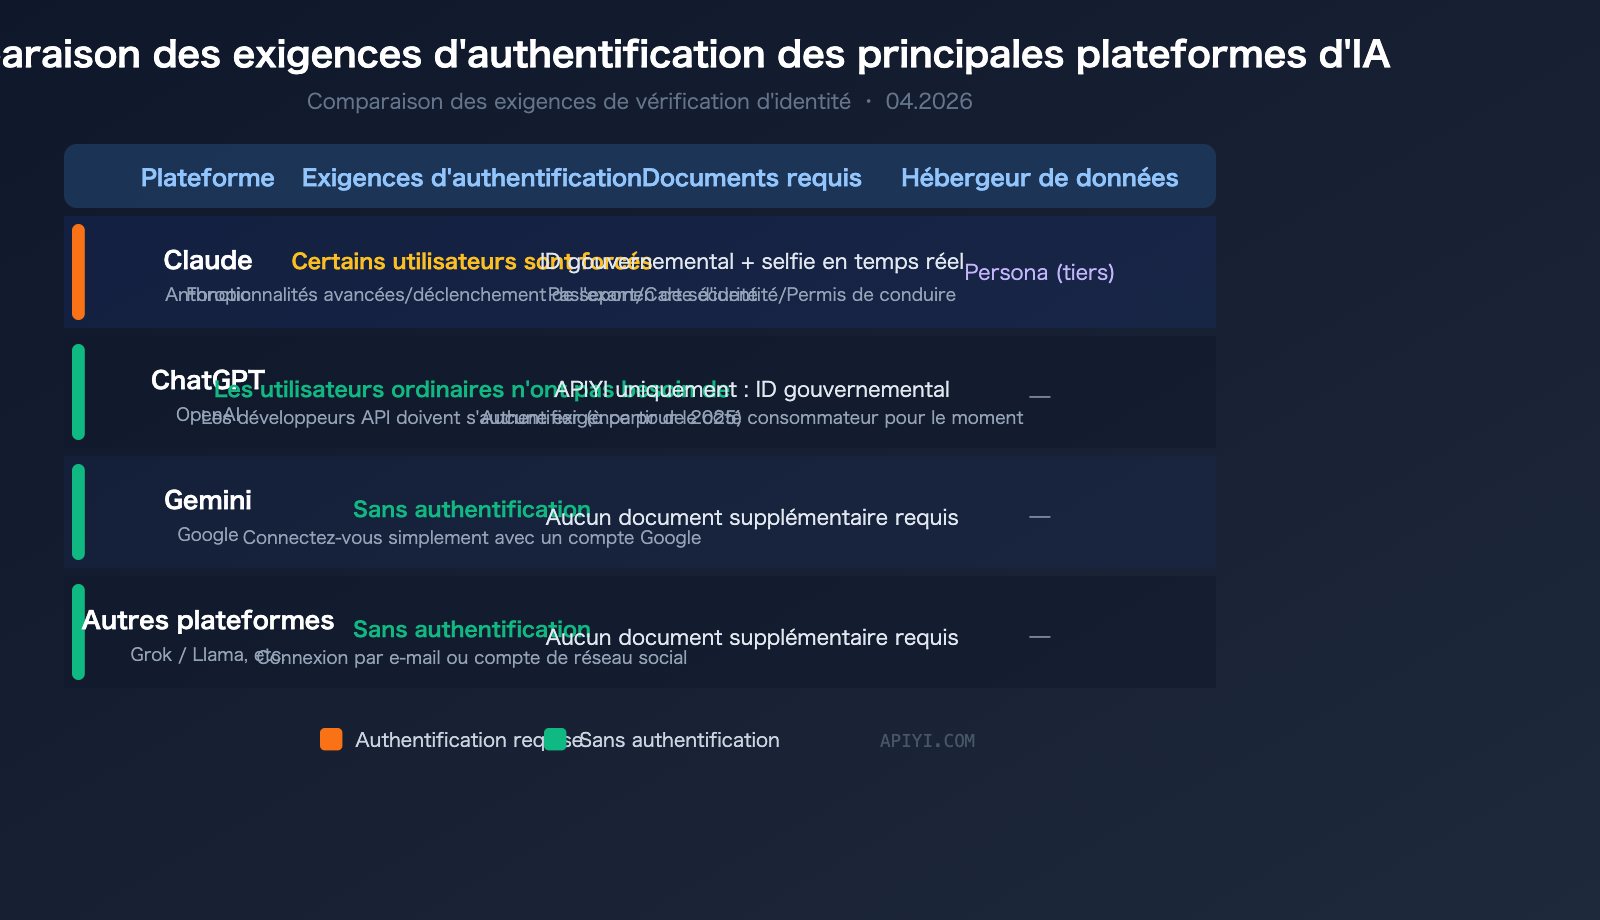Screen dimensions: 1600x920
Task: Click the orange legend square for Authentification requise
Action: coord(331,740)
